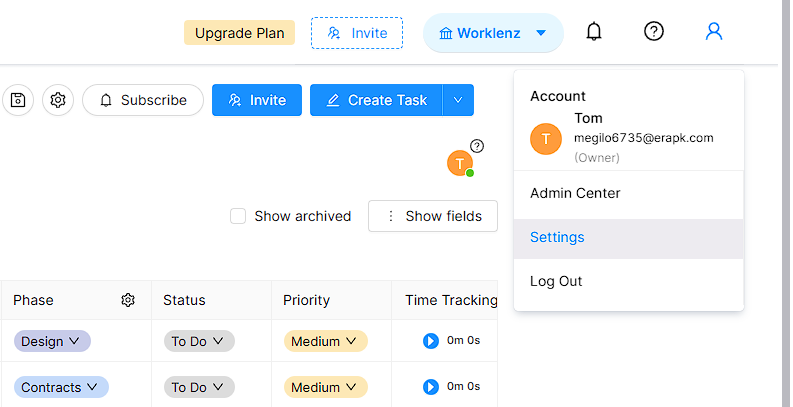
Task: Click Log Out in account menu
Action: coord(556,281)
